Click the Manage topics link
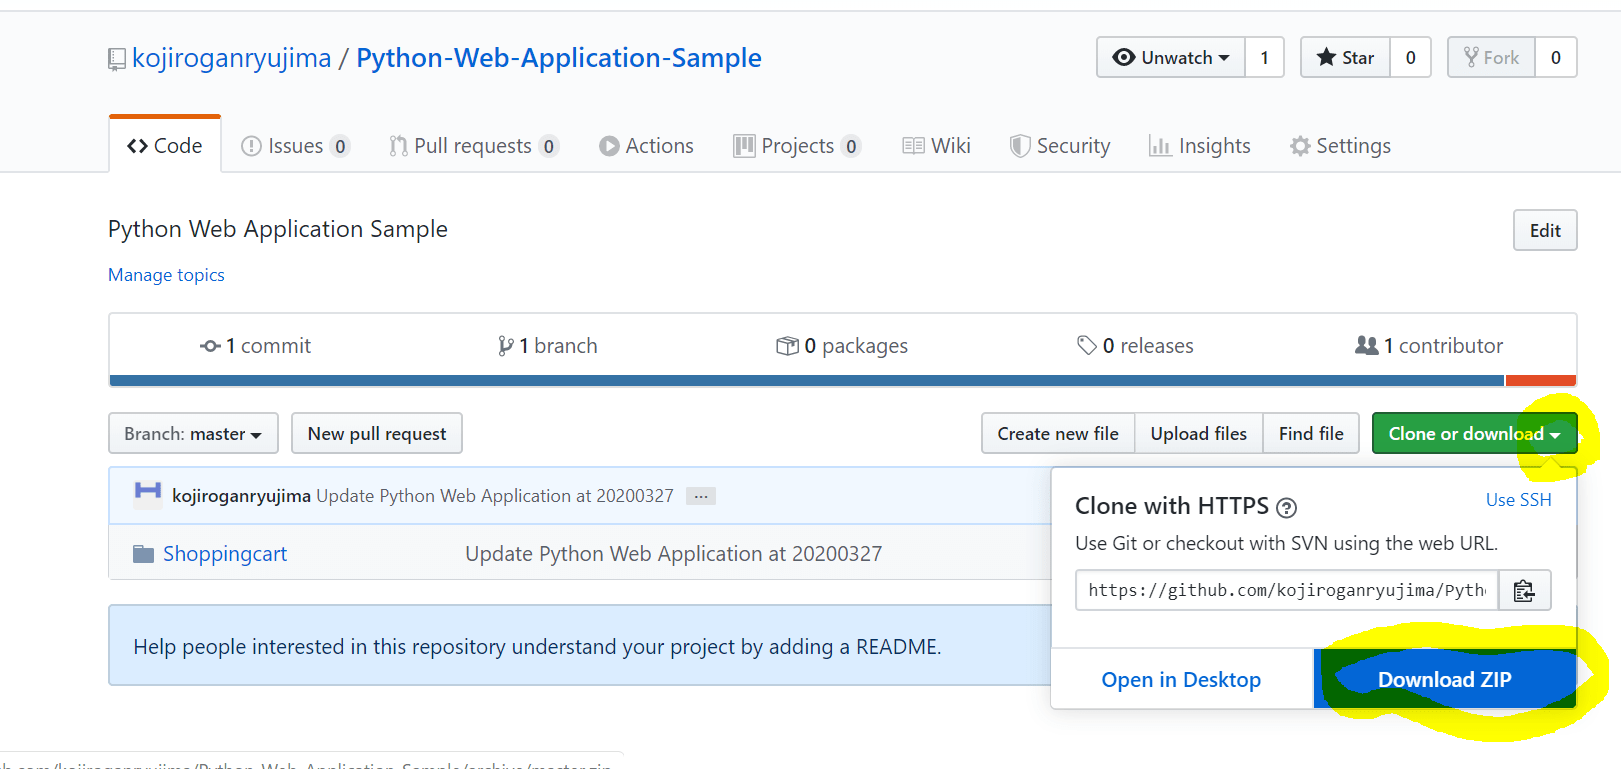 (x=166, y=275)
